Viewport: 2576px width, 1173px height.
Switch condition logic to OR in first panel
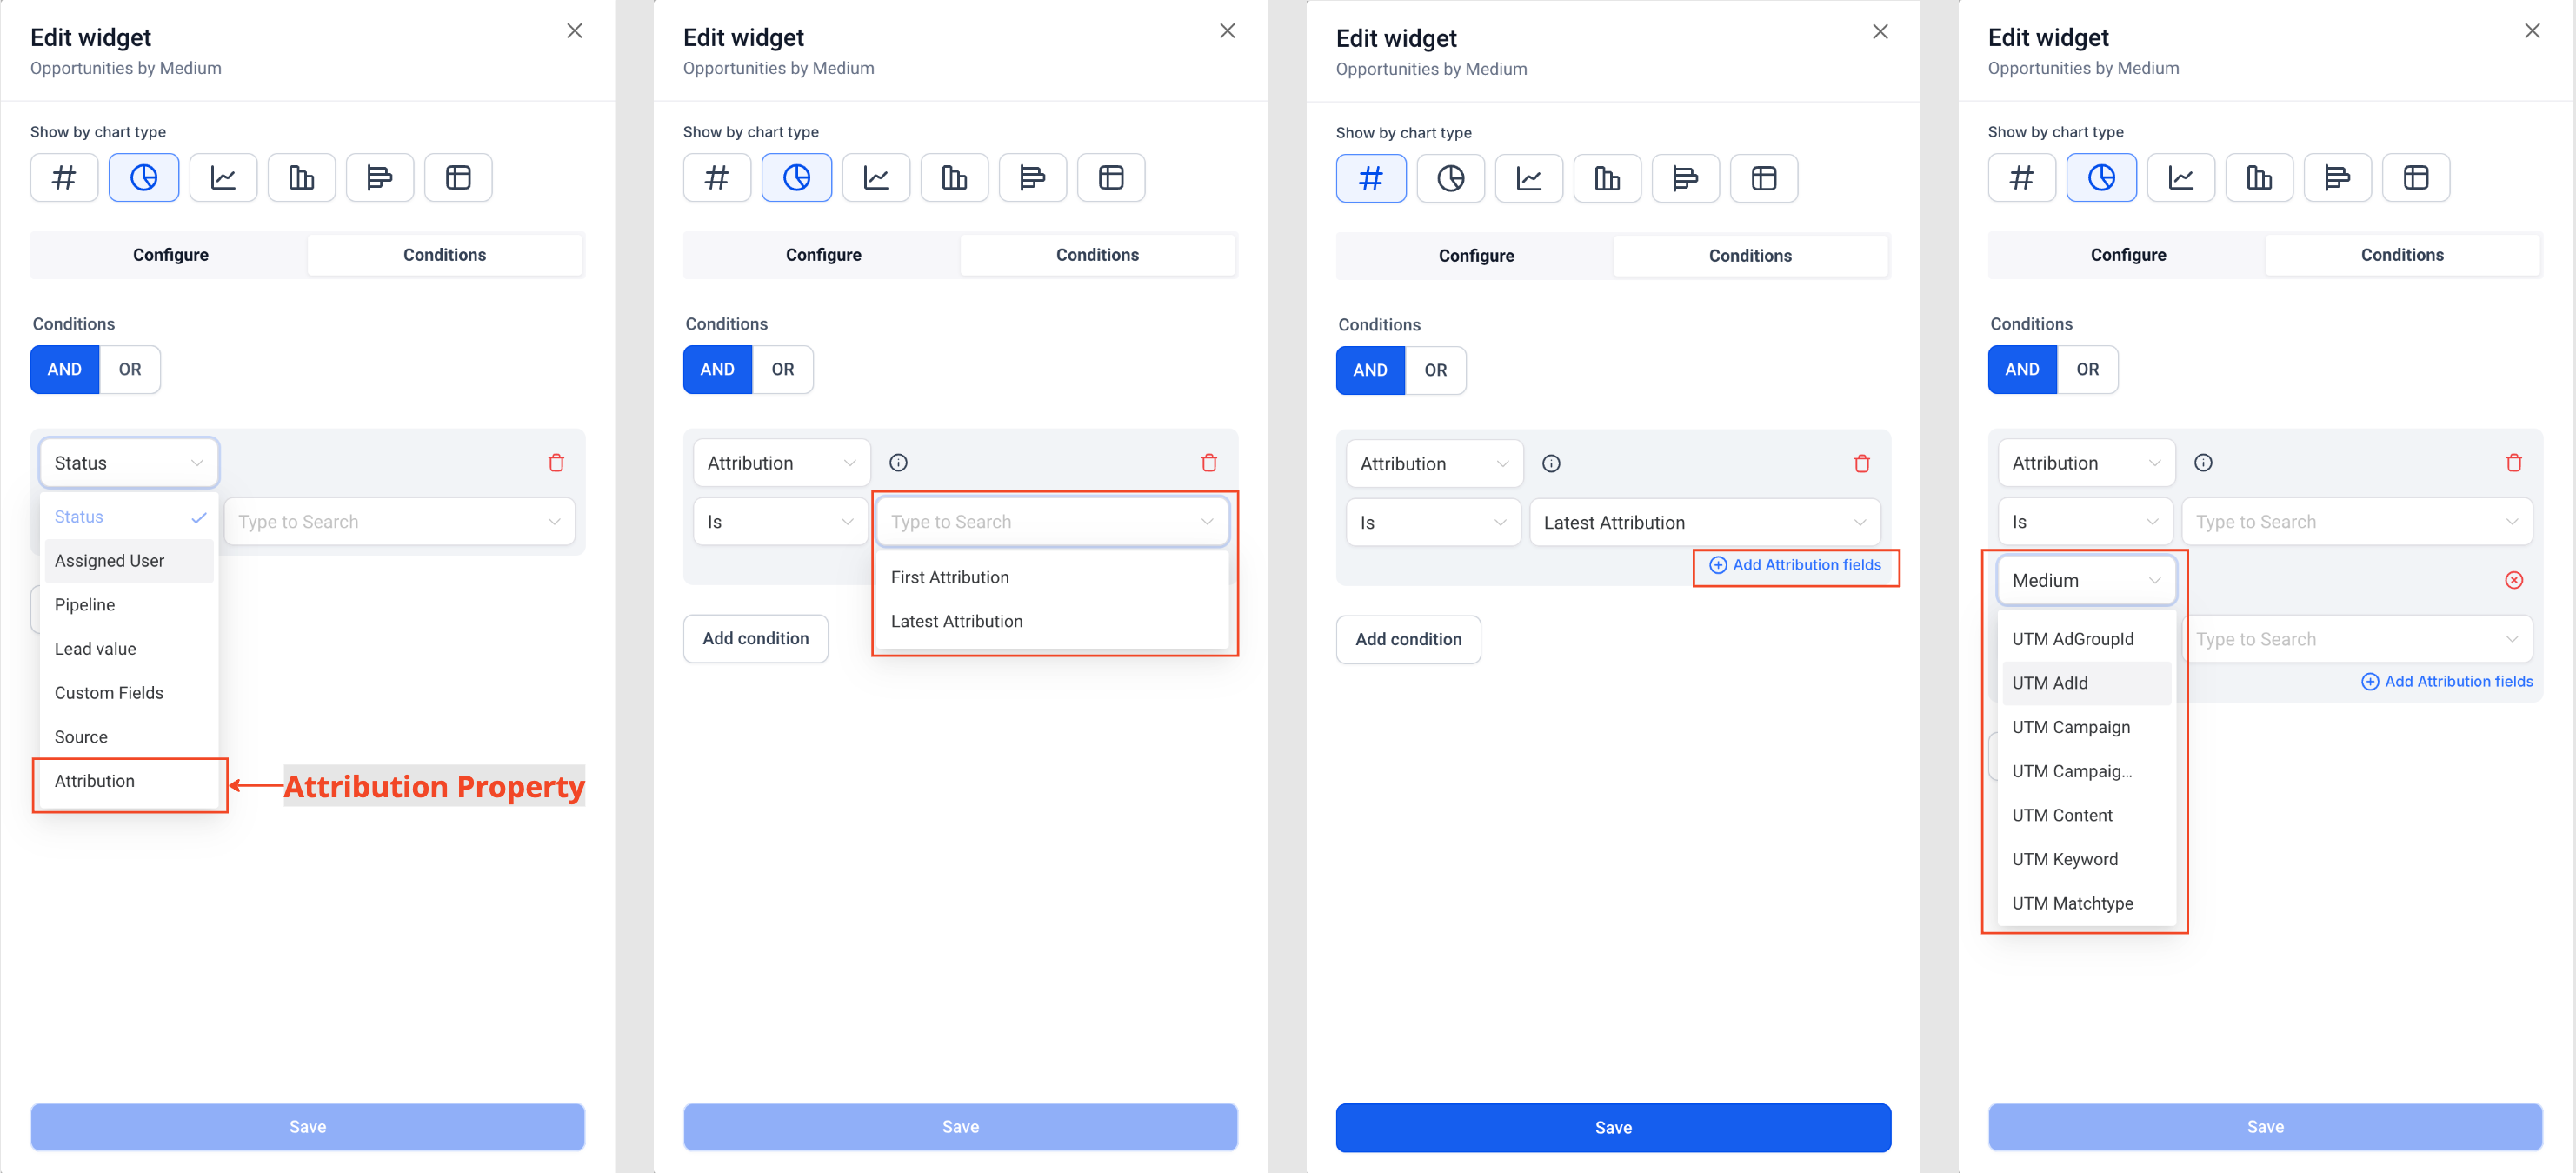130,369
